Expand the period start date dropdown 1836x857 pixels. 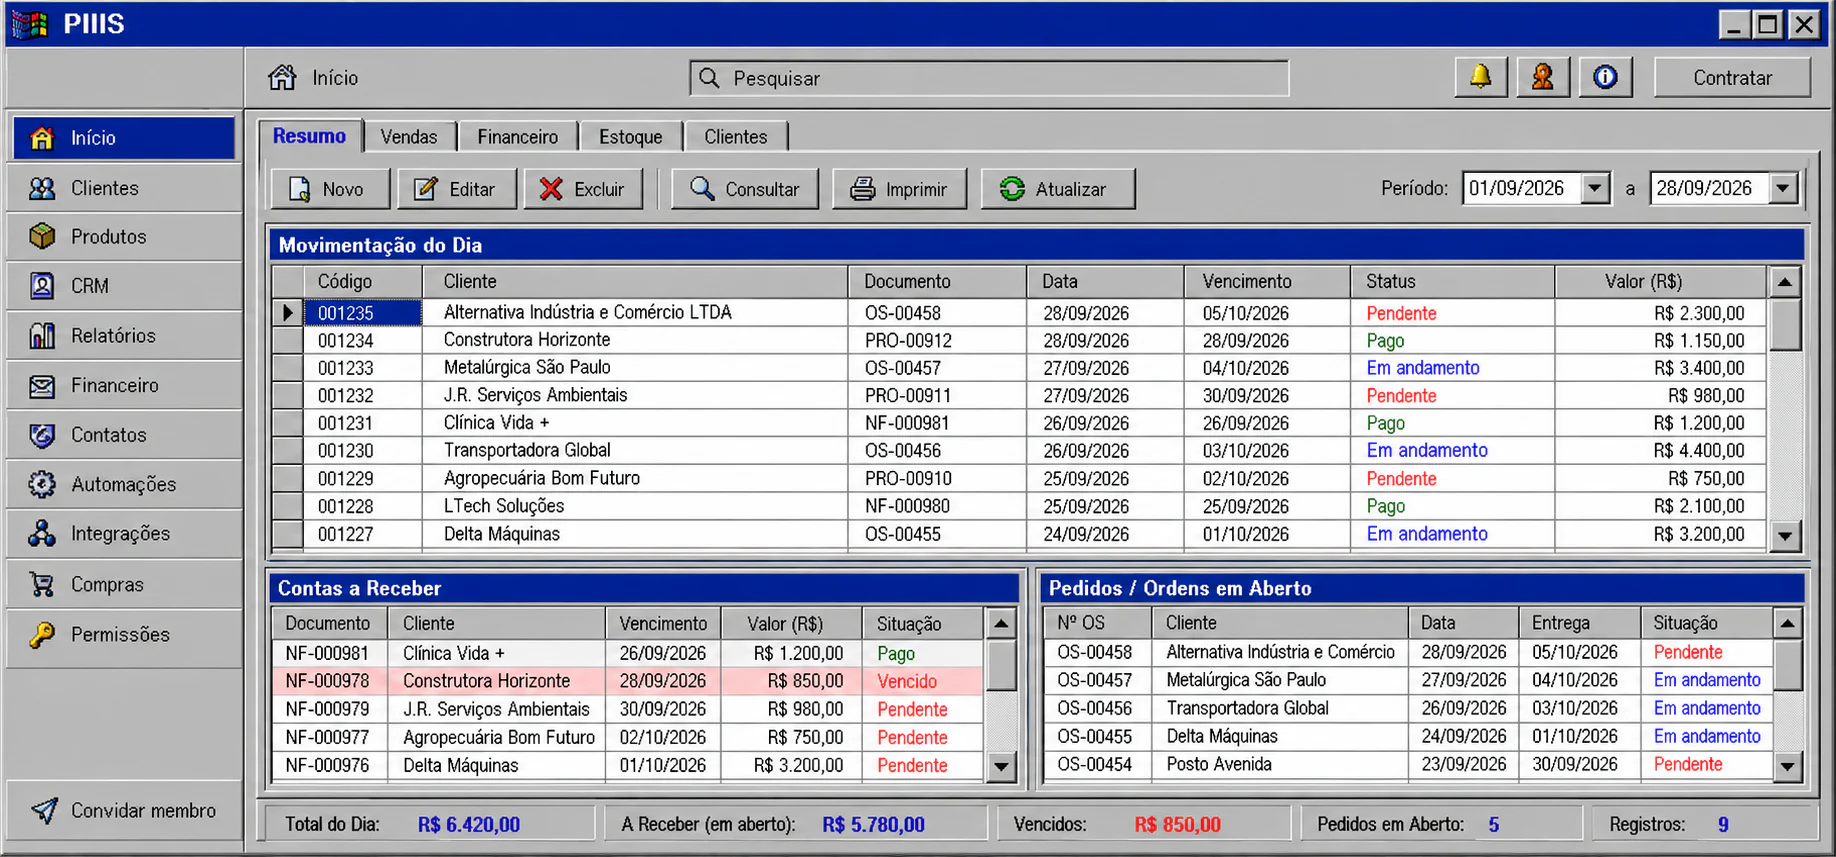1595,188
